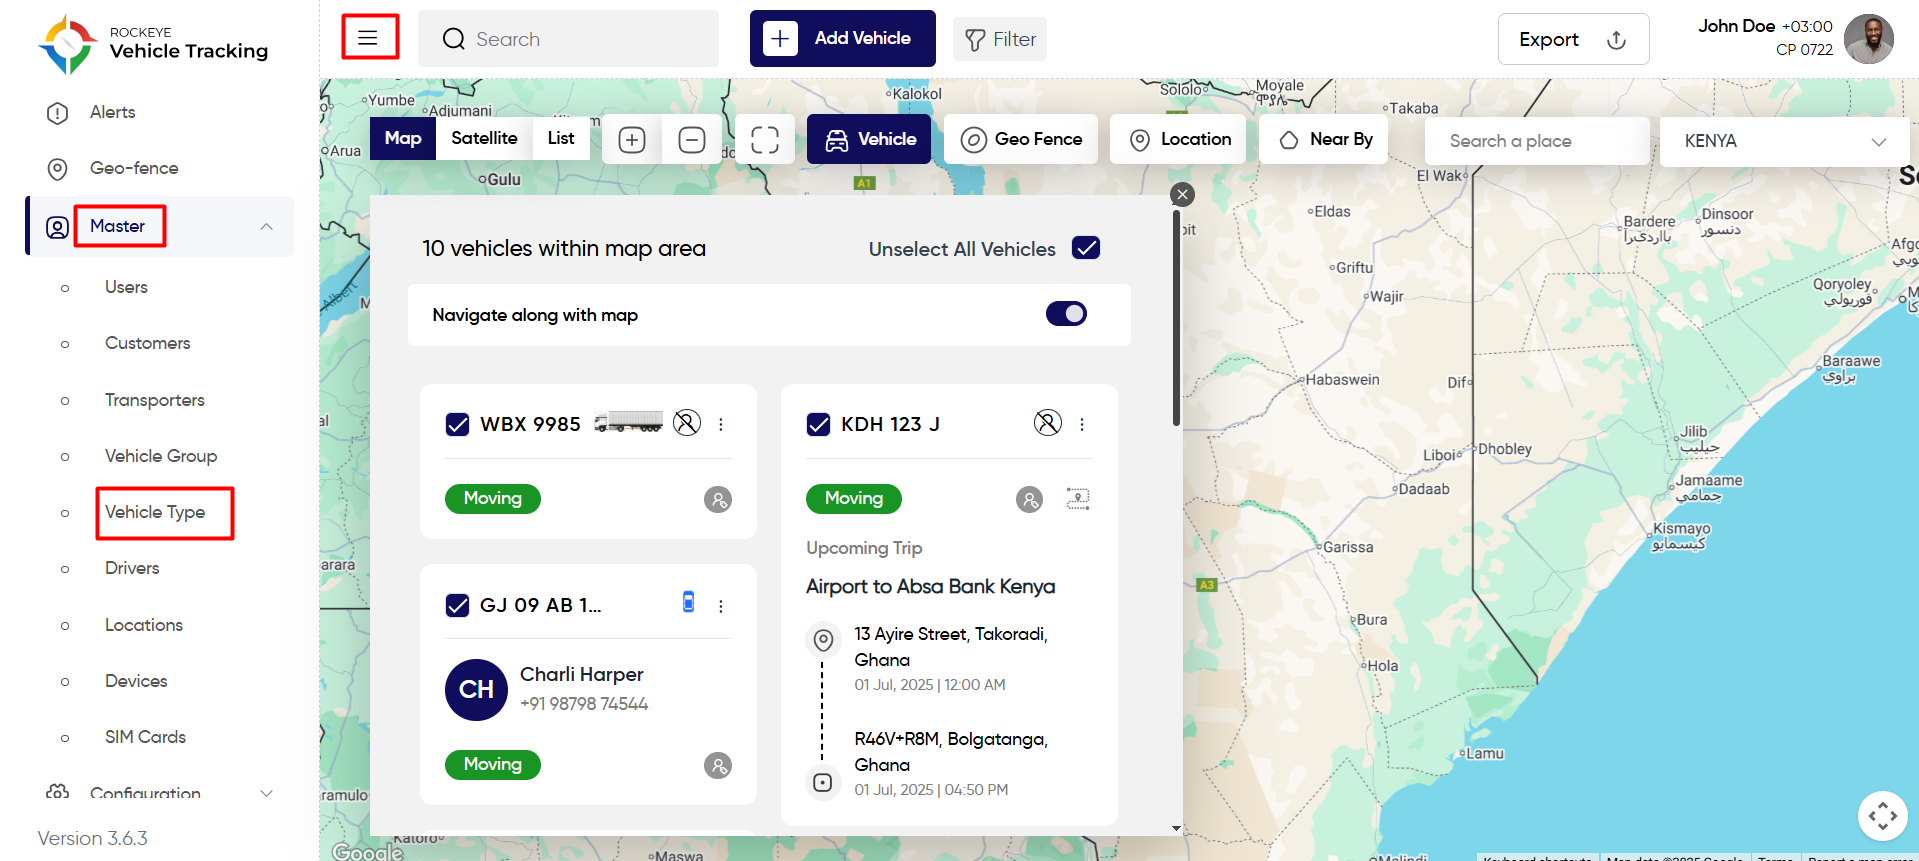1919x861 pixels.
Task: Open the KDH 123 J more options menu
Action: pos(1082,424)
